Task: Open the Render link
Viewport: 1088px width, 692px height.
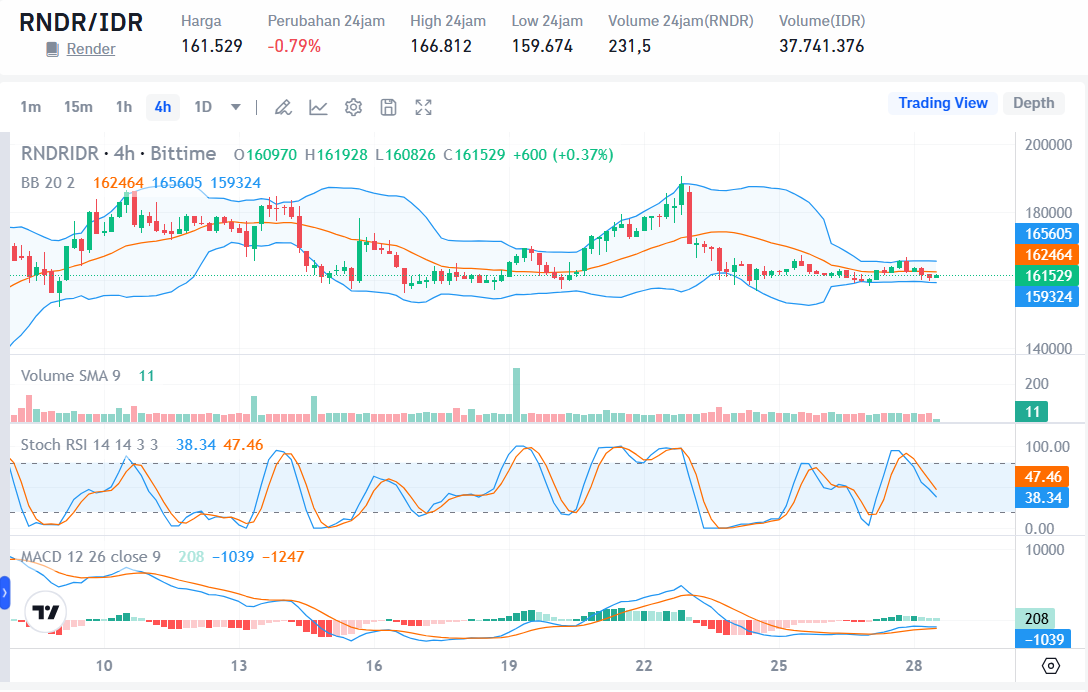Action: (x=91, y=49)
